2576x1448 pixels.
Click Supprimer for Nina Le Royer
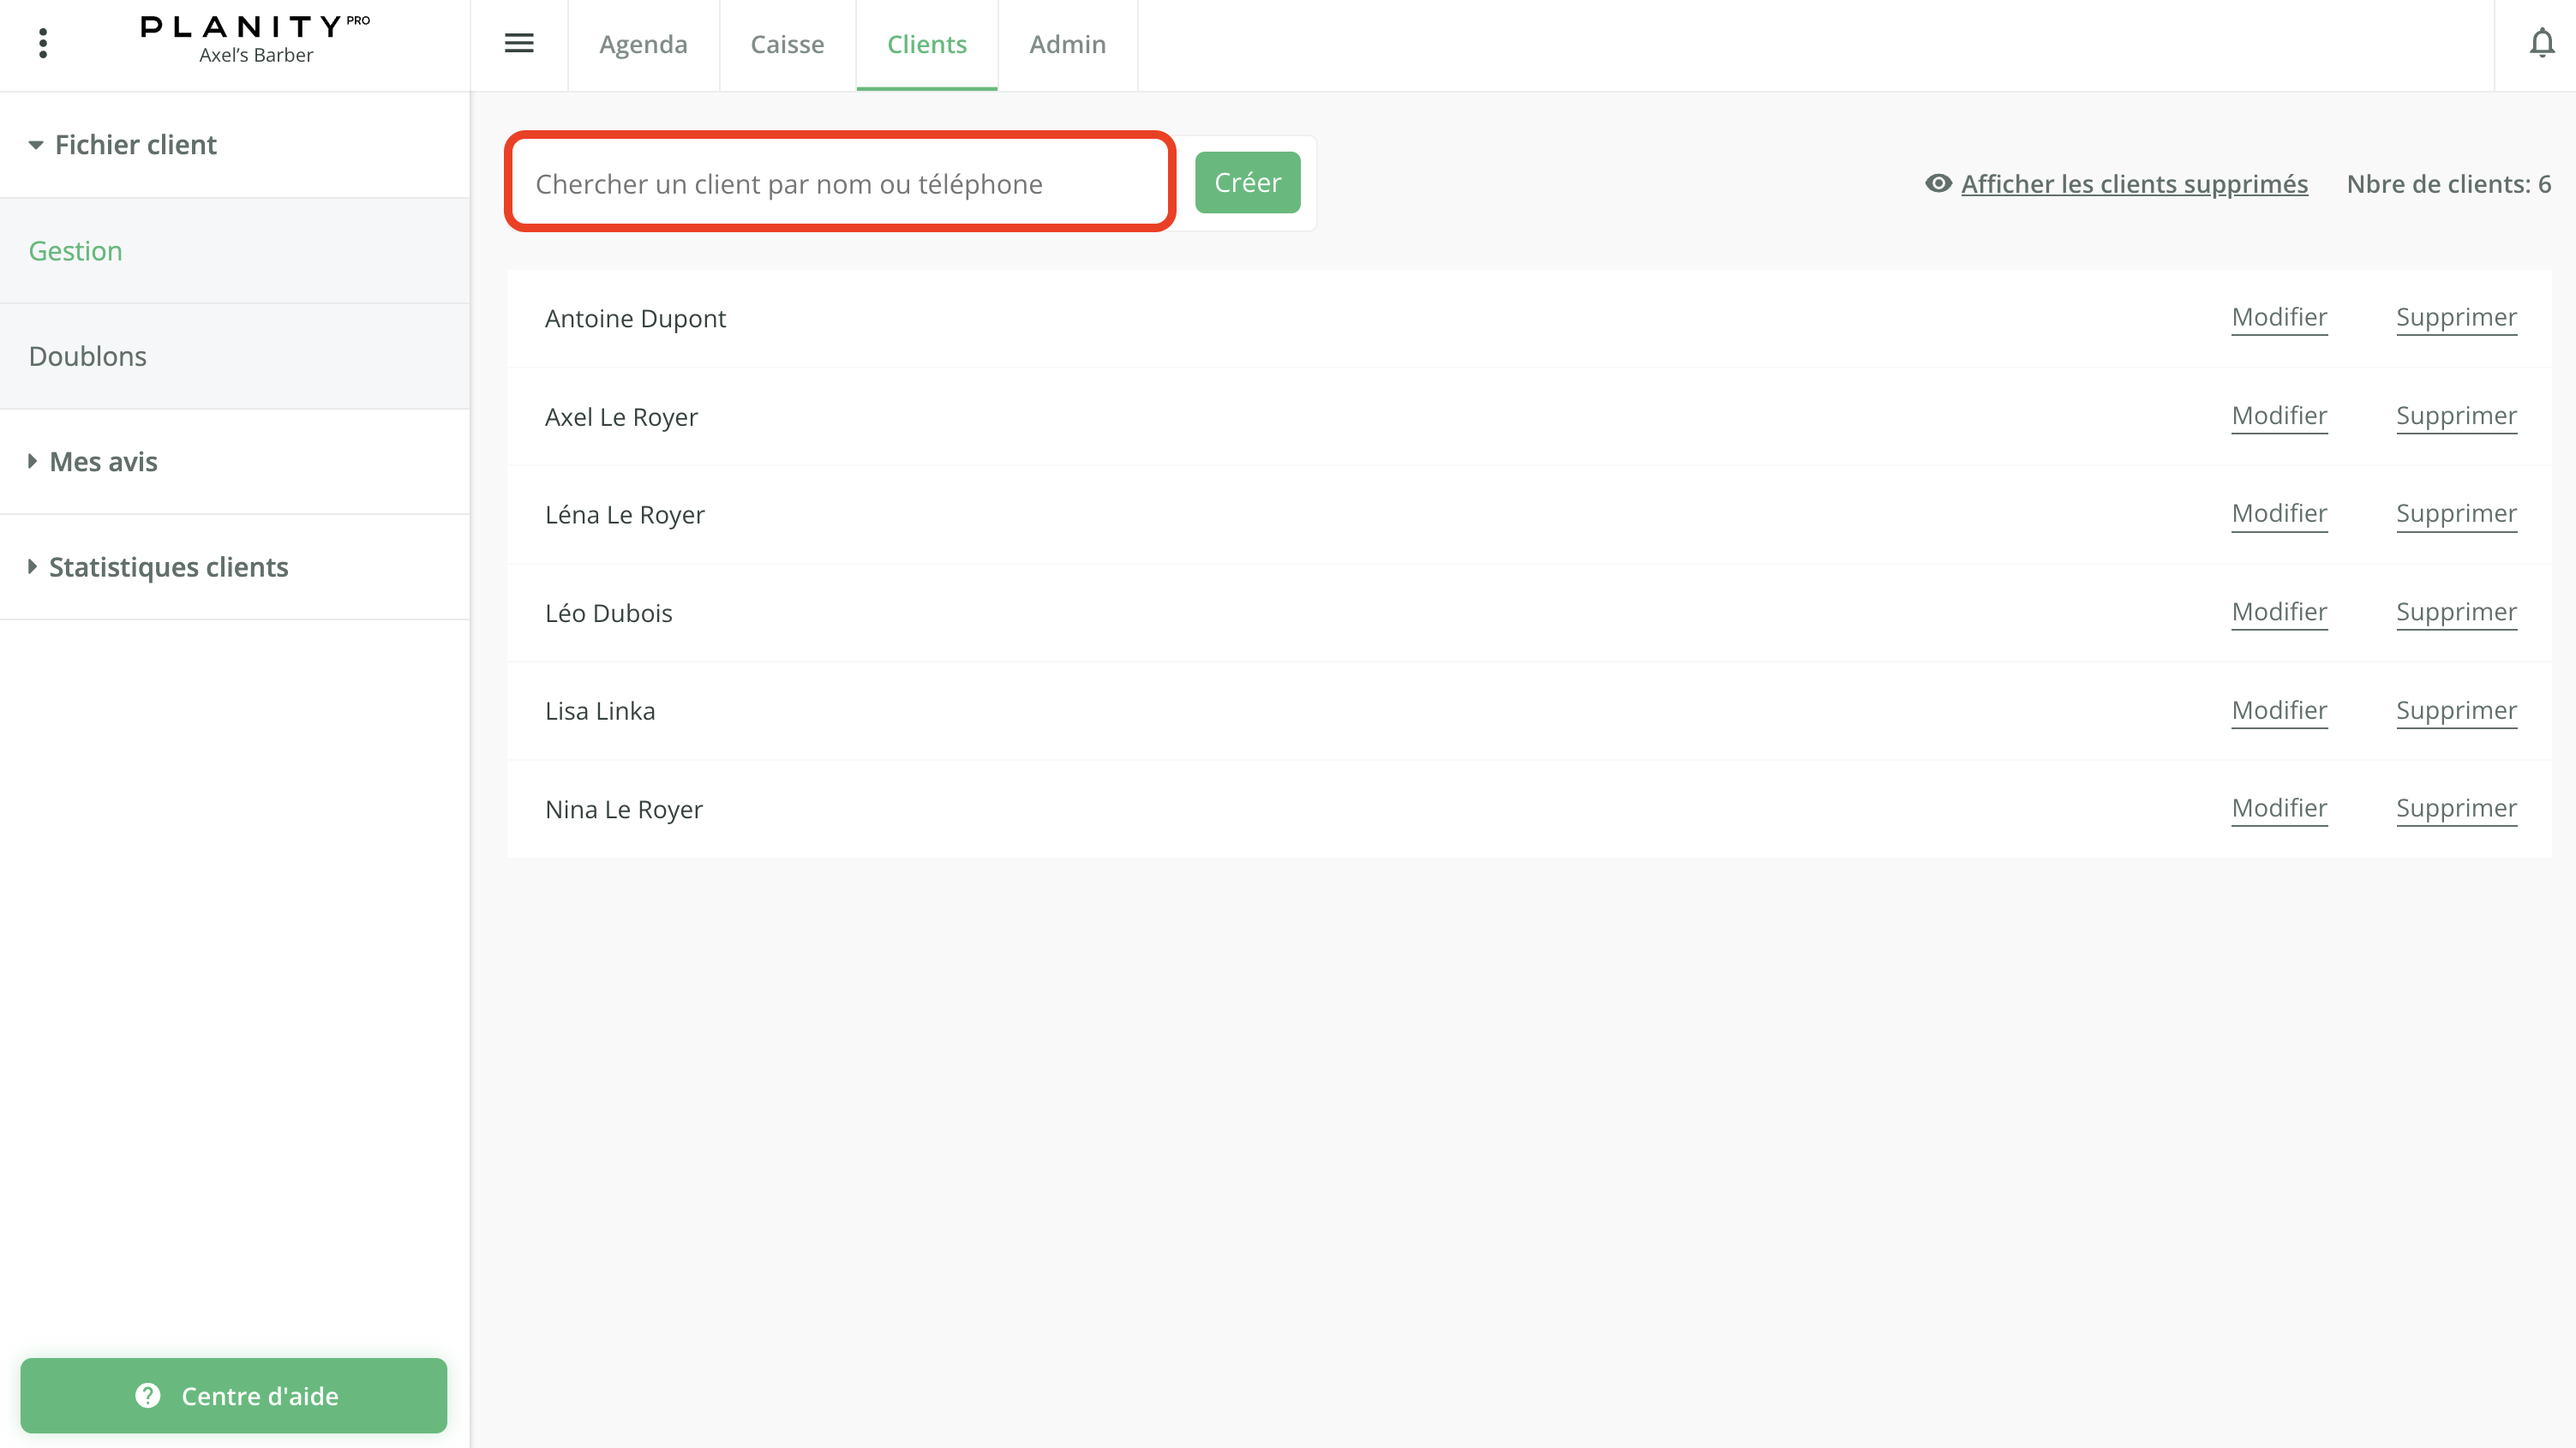[2455, 808]
